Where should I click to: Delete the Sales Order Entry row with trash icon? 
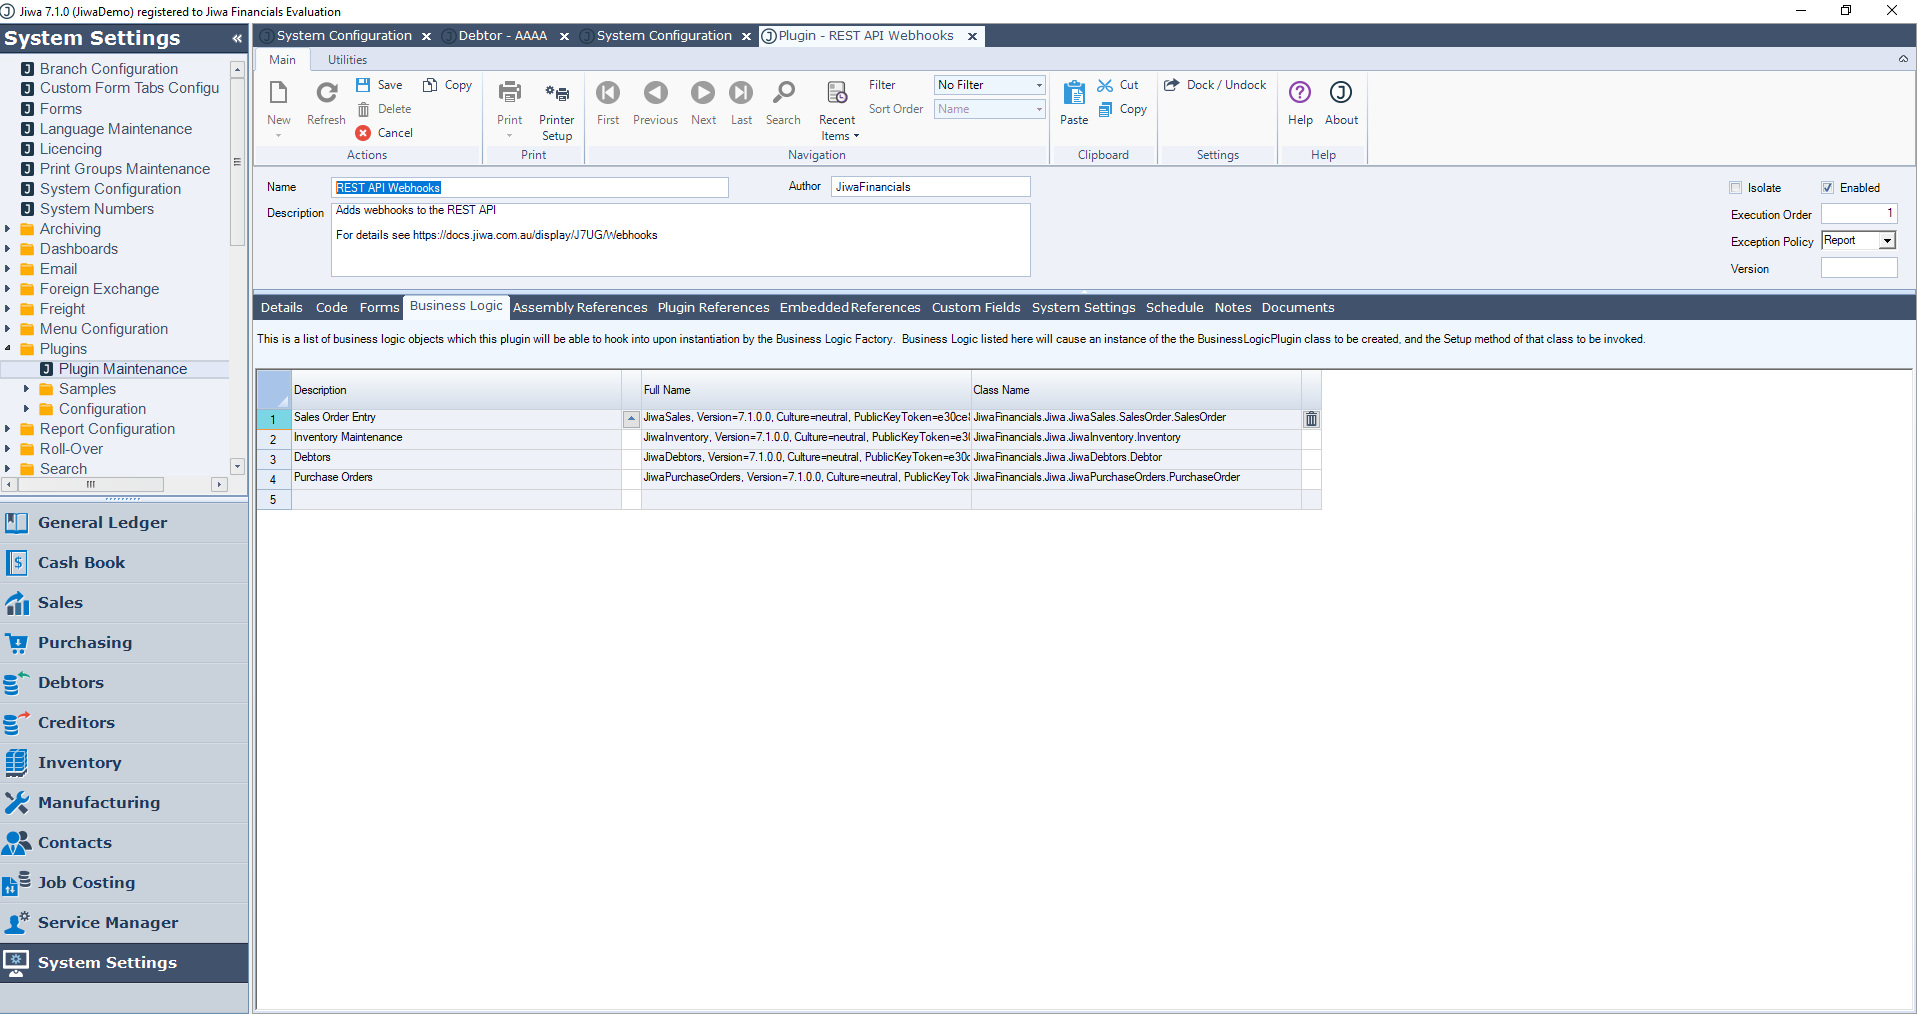[1311, 419]
